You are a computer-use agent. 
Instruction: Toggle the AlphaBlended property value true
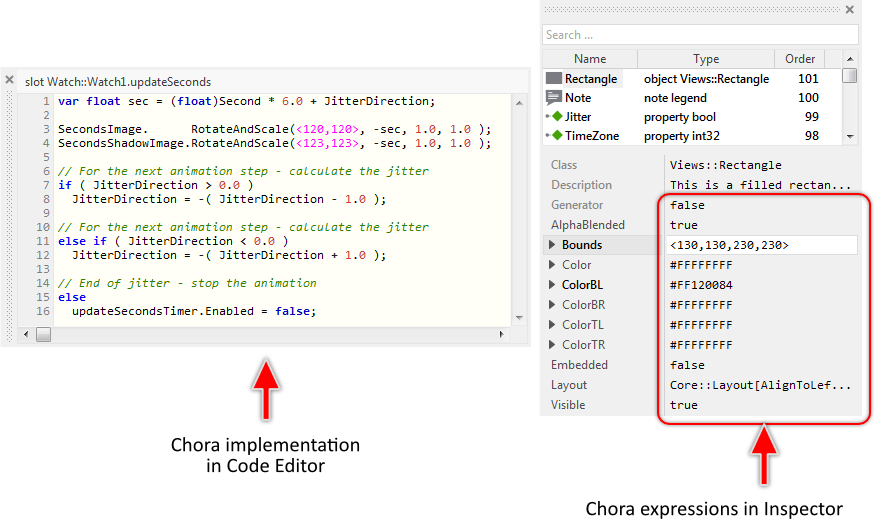[684, 225]
